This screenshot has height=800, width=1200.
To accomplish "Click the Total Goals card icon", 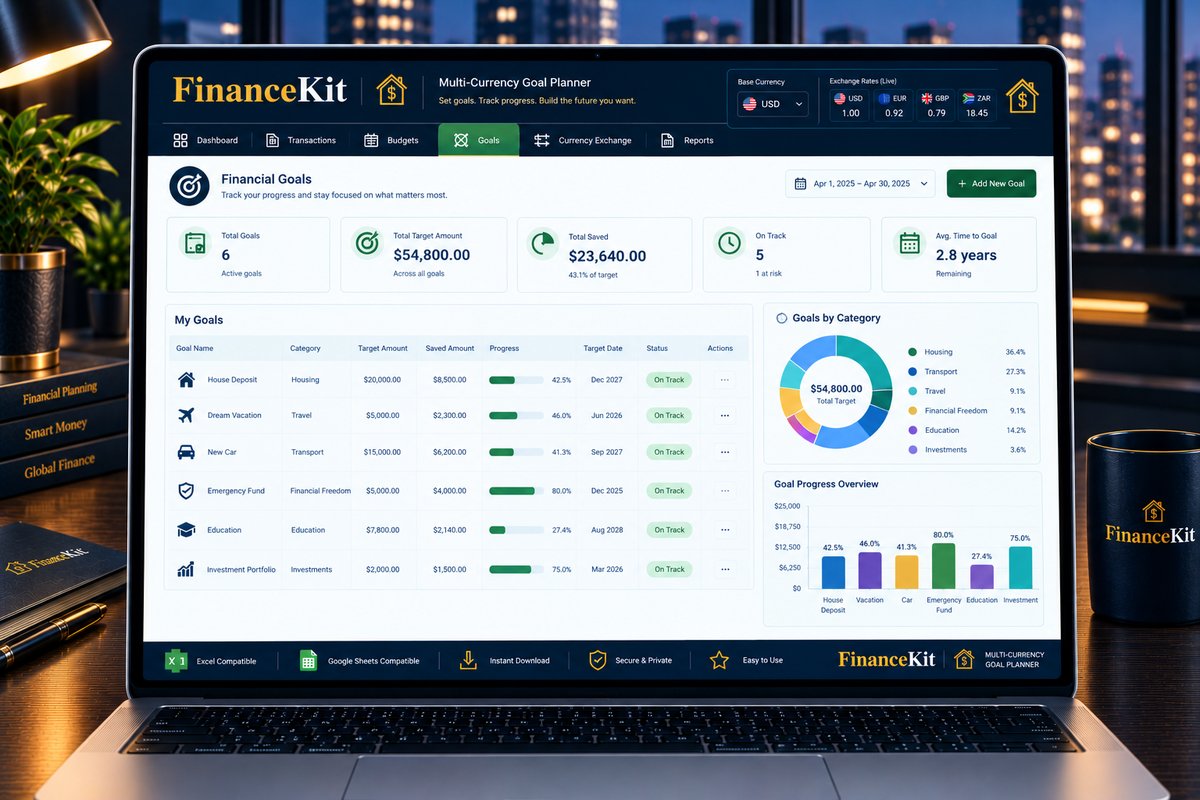I will click(x=195, y=243).
